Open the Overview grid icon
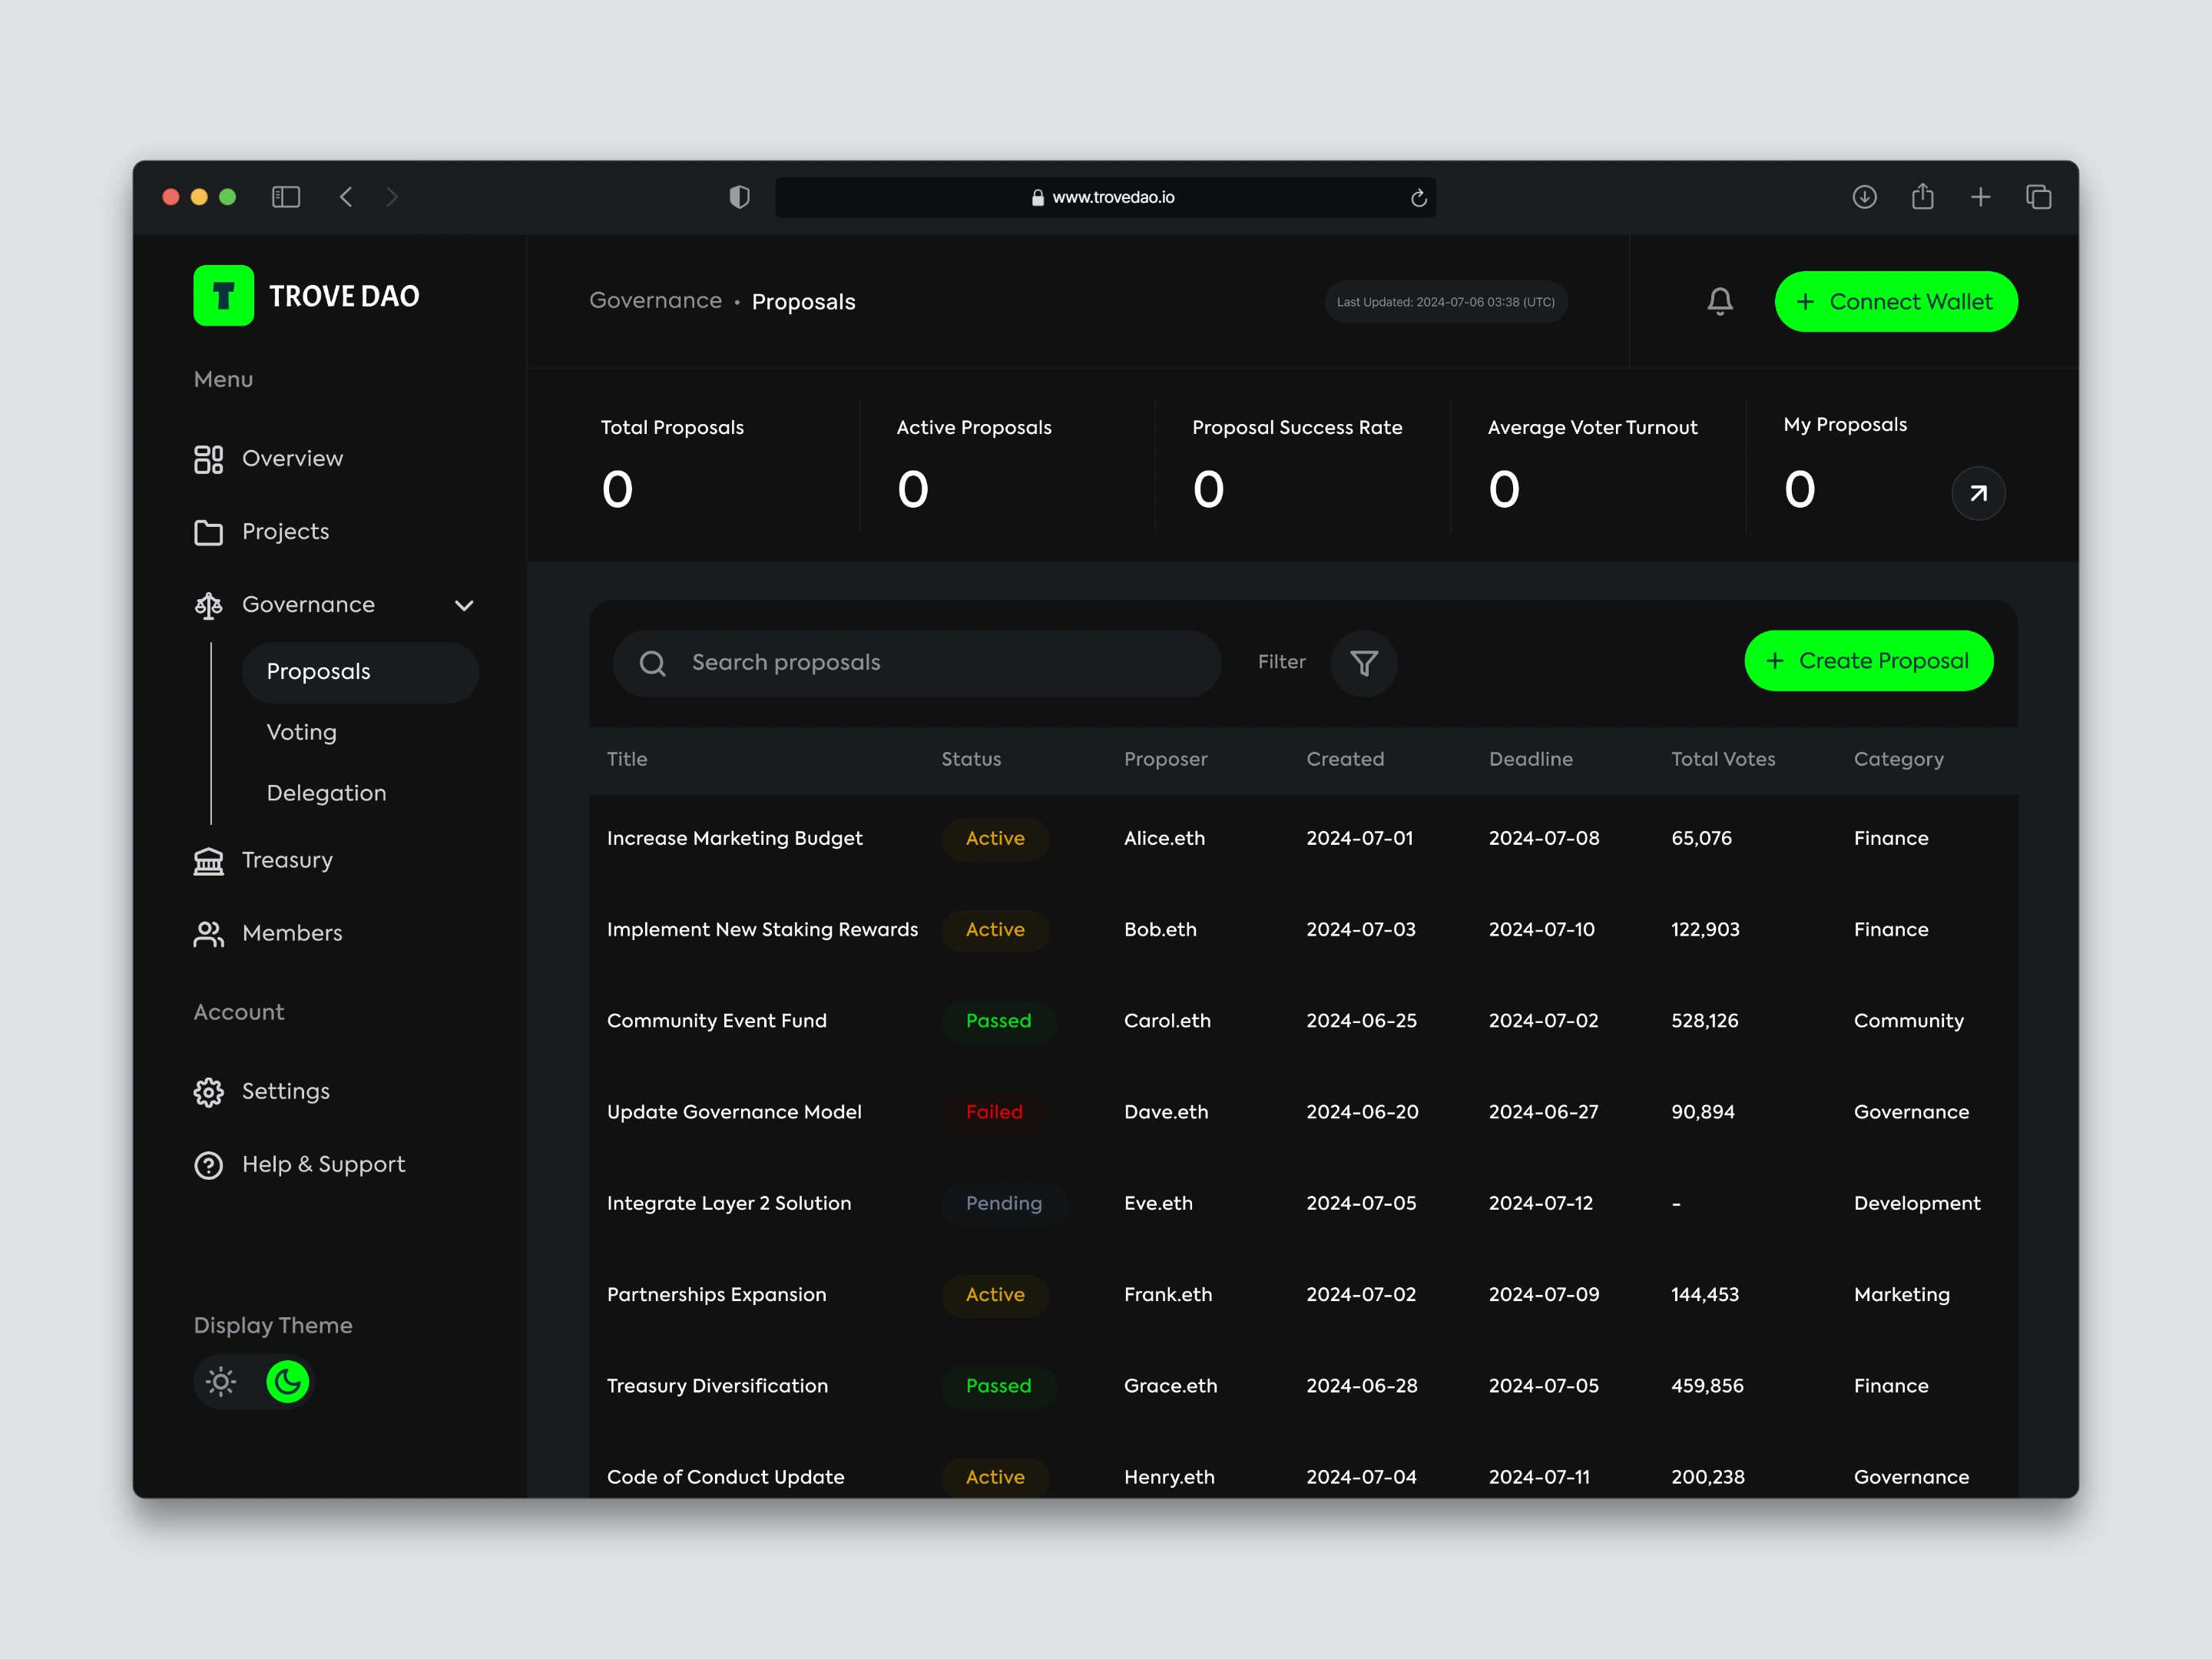The width and height of the screenshot is (2212, 1659). 208,459
